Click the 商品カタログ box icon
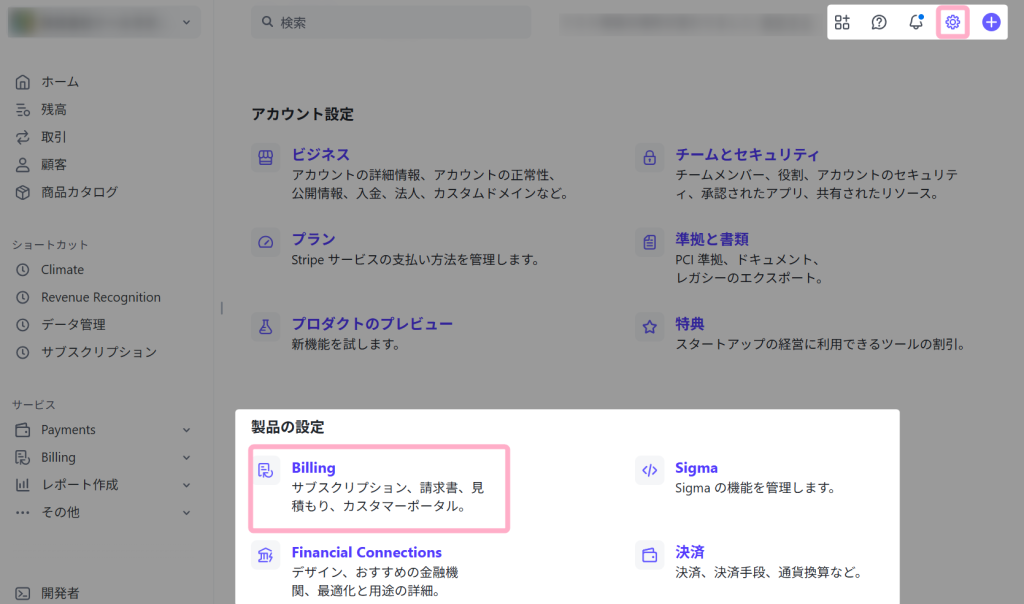1024x604 pixels. pos(23,192)
